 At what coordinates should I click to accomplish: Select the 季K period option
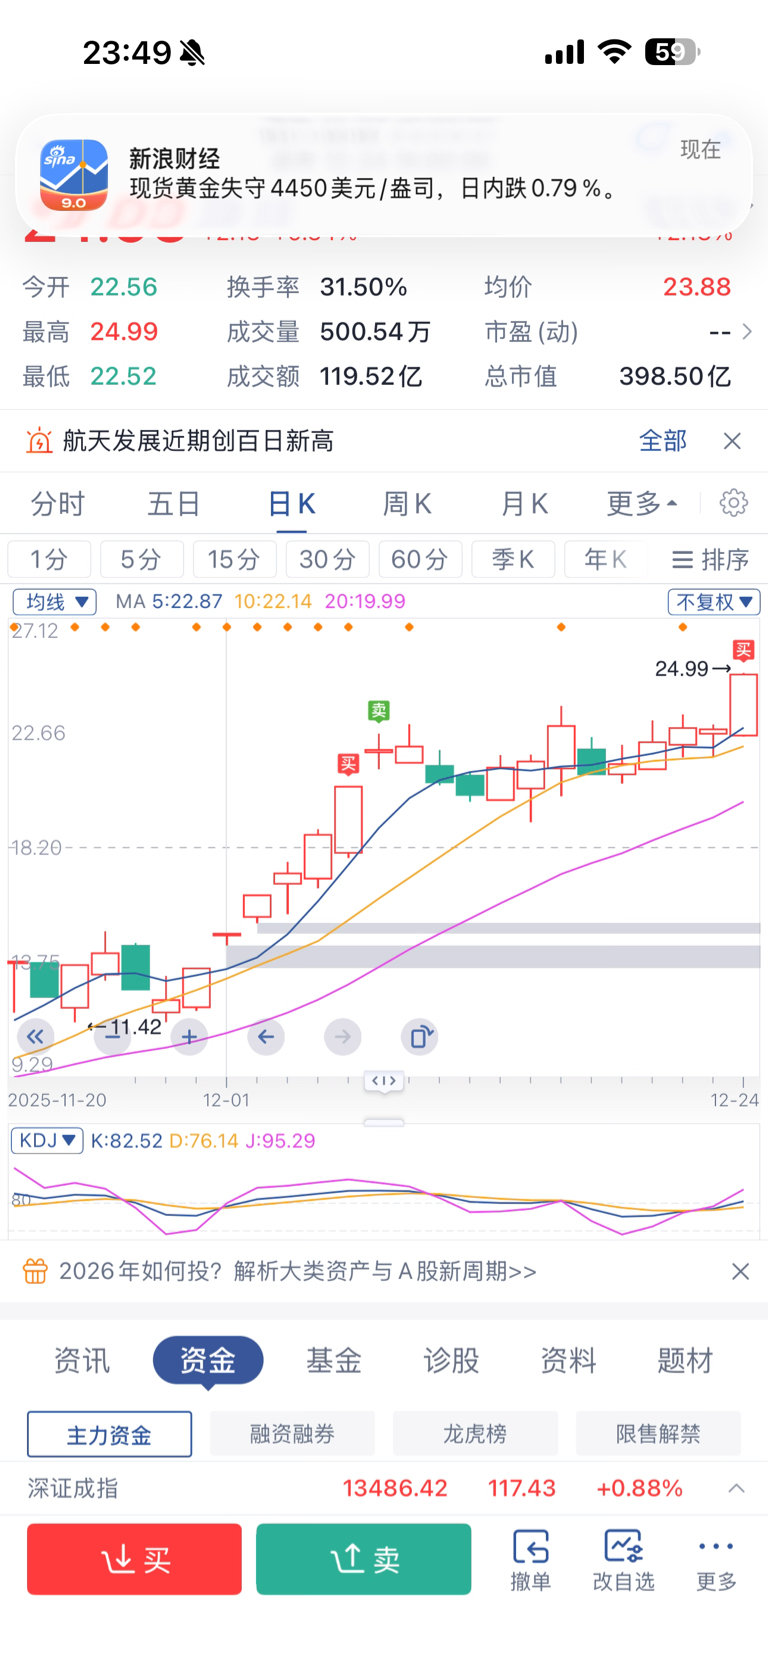(512, 560)
